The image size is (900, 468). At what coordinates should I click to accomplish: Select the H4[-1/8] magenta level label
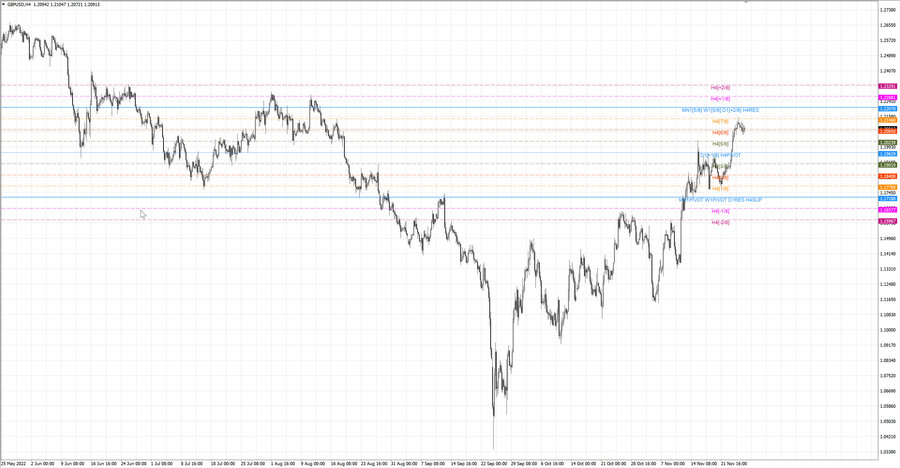coord(720,211)
